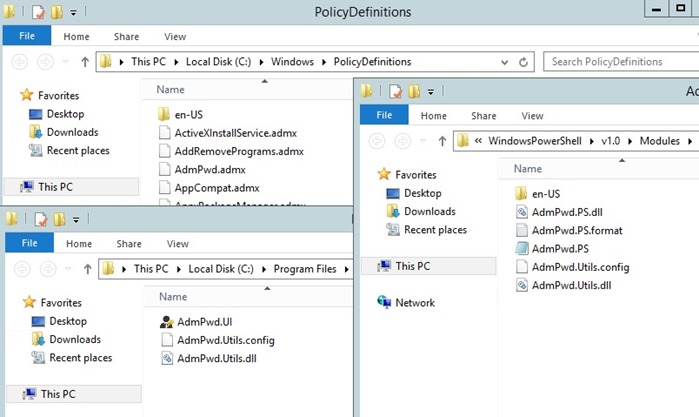Click Forward arrow in PolicyDefinitions window
The width and height of the screenshot is (699, 417).
pos(45,62)
